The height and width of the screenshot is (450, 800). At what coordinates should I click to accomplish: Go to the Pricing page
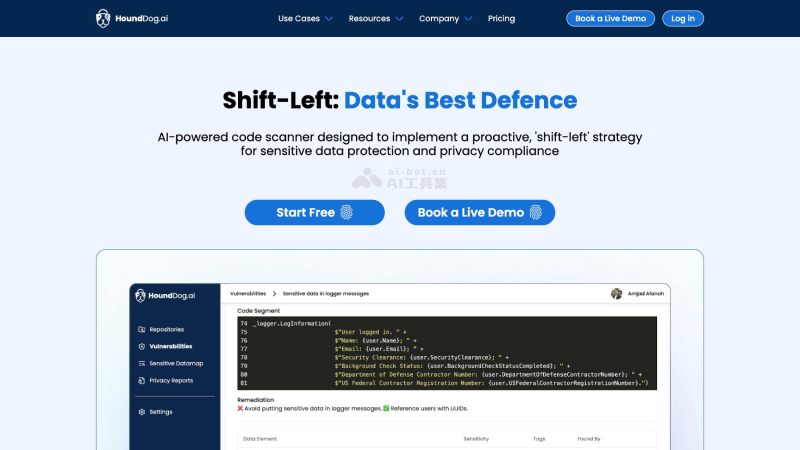click(x=502, y=18)
